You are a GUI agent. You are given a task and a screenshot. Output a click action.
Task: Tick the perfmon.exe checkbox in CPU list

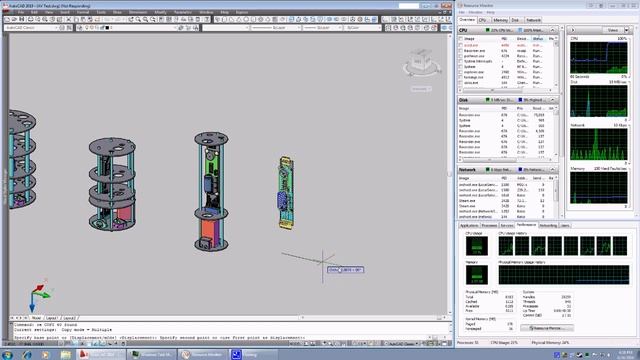[x=461, y=56]
